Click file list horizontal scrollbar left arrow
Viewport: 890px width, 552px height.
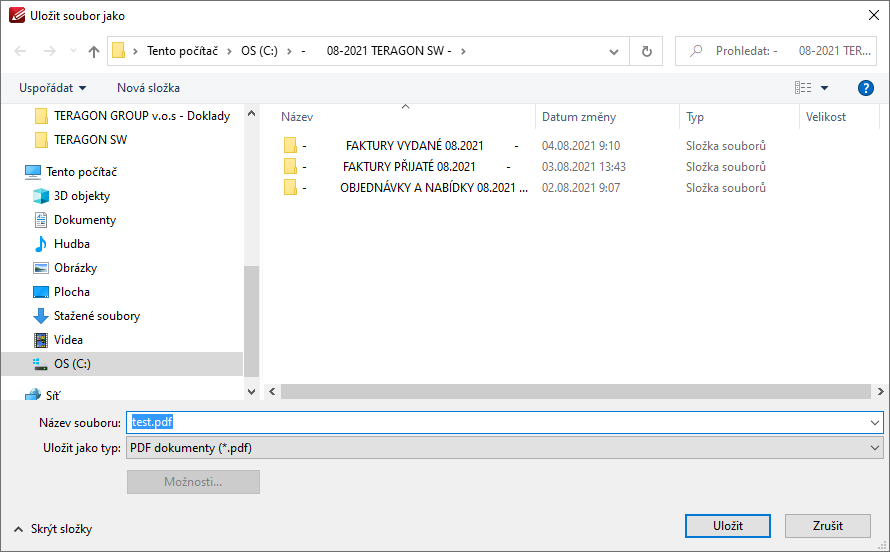coord(272,391)
